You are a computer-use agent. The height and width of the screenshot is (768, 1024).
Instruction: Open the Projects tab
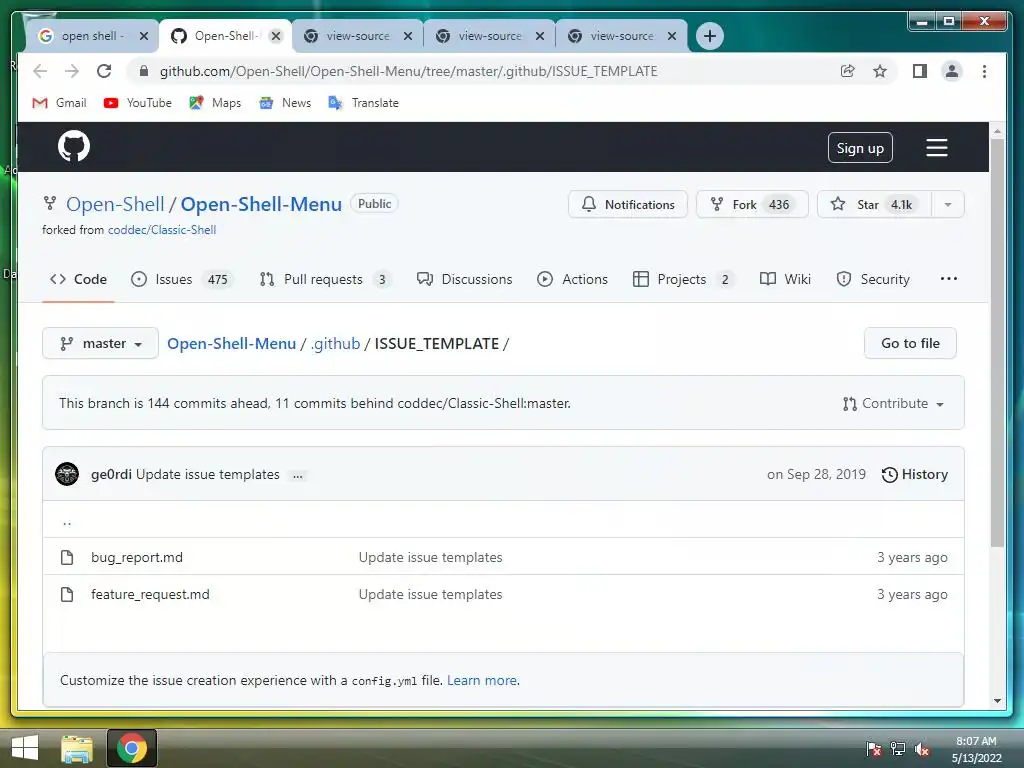683,280
